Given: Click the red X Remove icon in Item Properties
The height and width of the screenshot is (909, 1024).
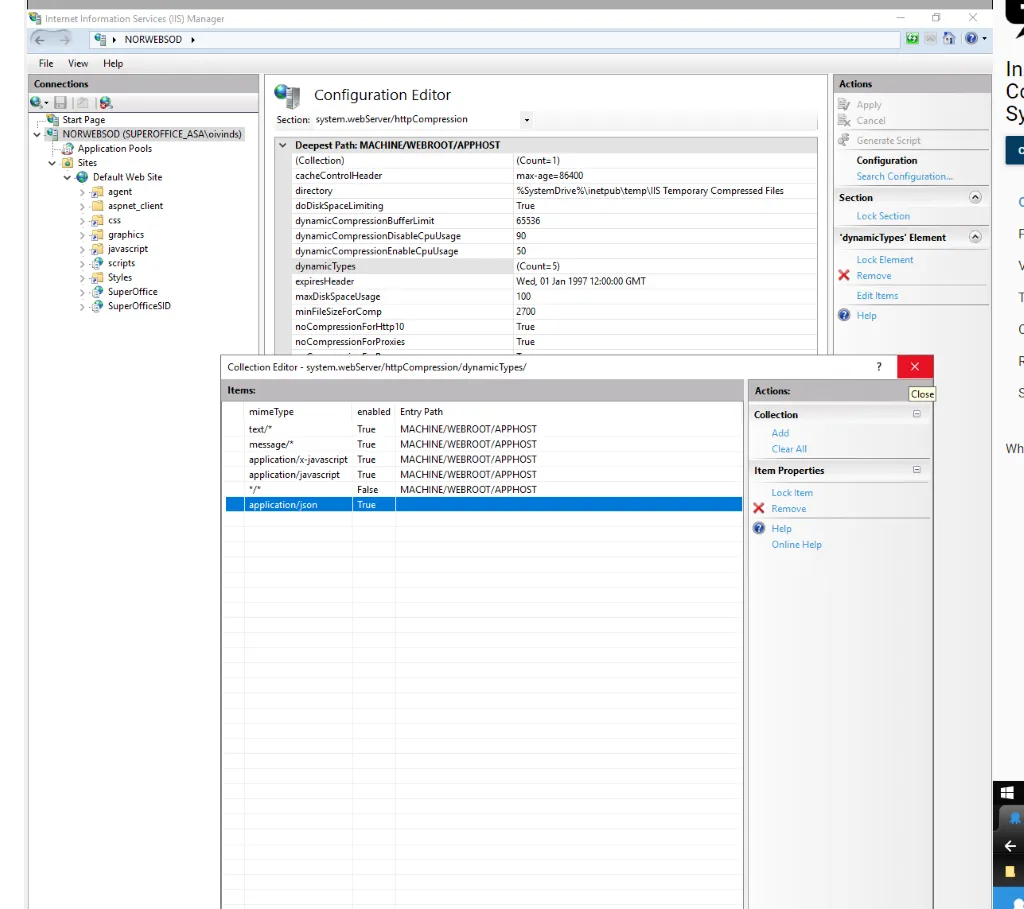Looking at the screenshot, I should point(759,508).
